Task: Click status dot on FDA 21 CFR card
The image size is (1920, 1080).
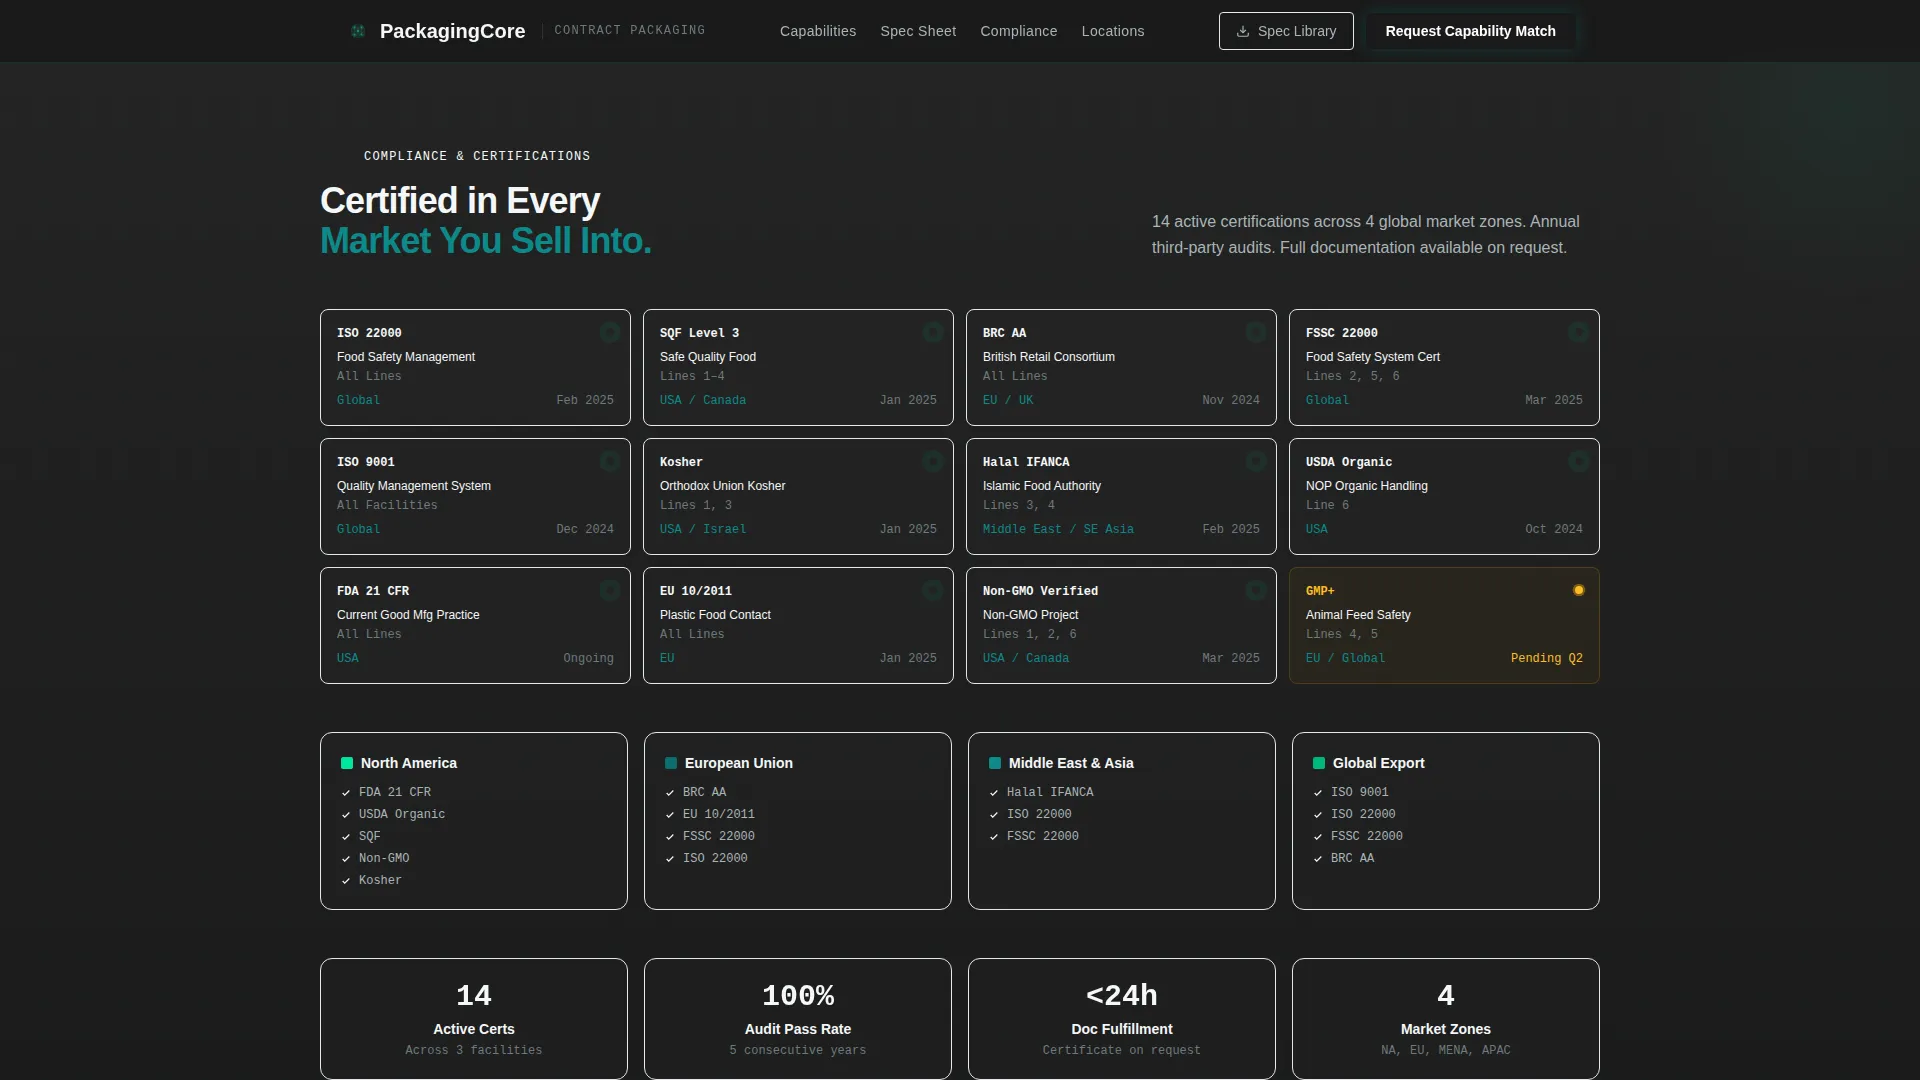Action: coord(610,590)
